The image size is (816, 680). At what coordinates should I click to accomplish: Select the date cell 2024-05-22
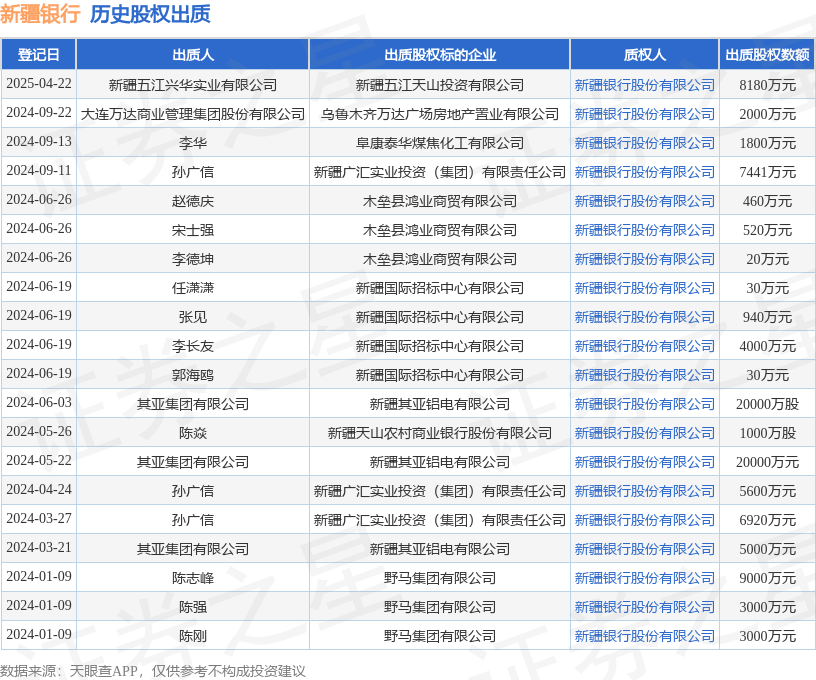click(x=39, y=461)
